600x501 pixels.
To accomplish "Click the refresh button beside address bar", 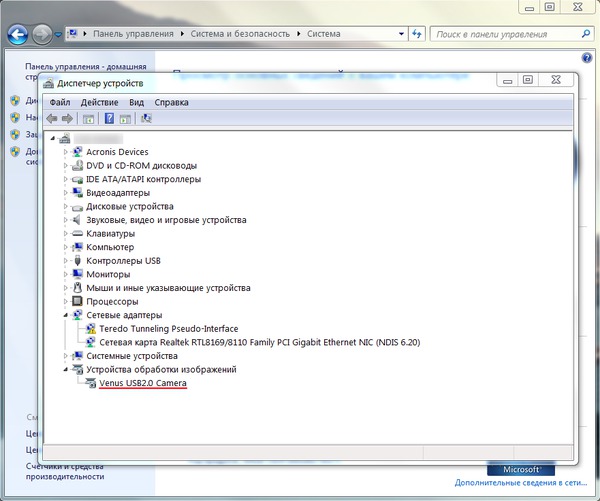I will (x=417, y=34).
